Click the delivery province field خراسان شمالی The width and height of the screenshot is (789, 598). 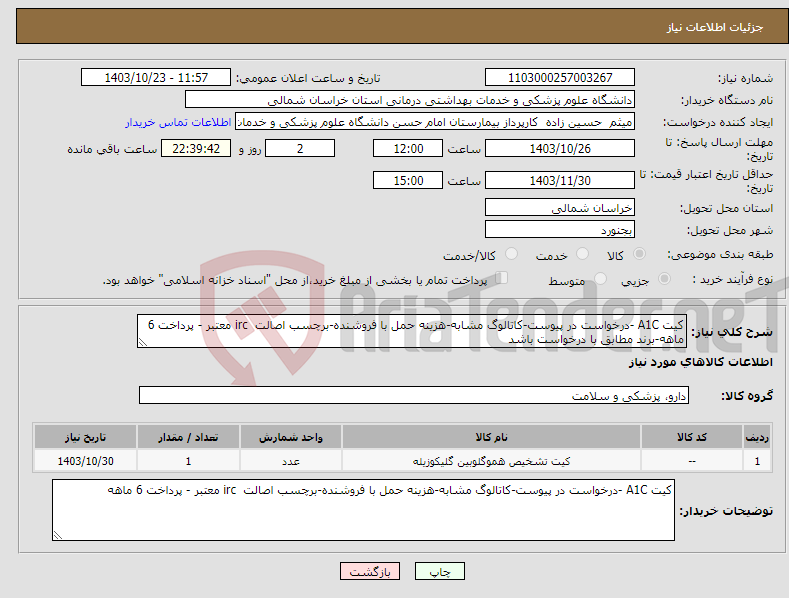pyautogui.click(x=560, y=207)
